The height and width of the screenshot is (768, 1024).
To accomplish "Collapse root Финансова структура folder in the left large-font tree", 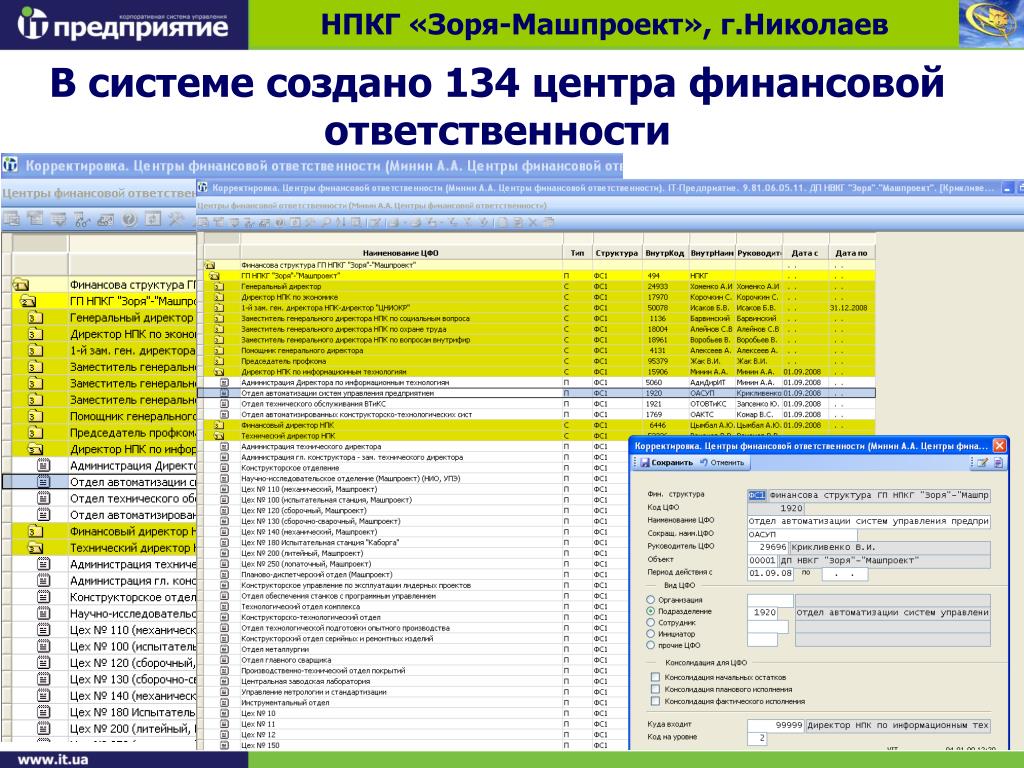I will 21,285.
